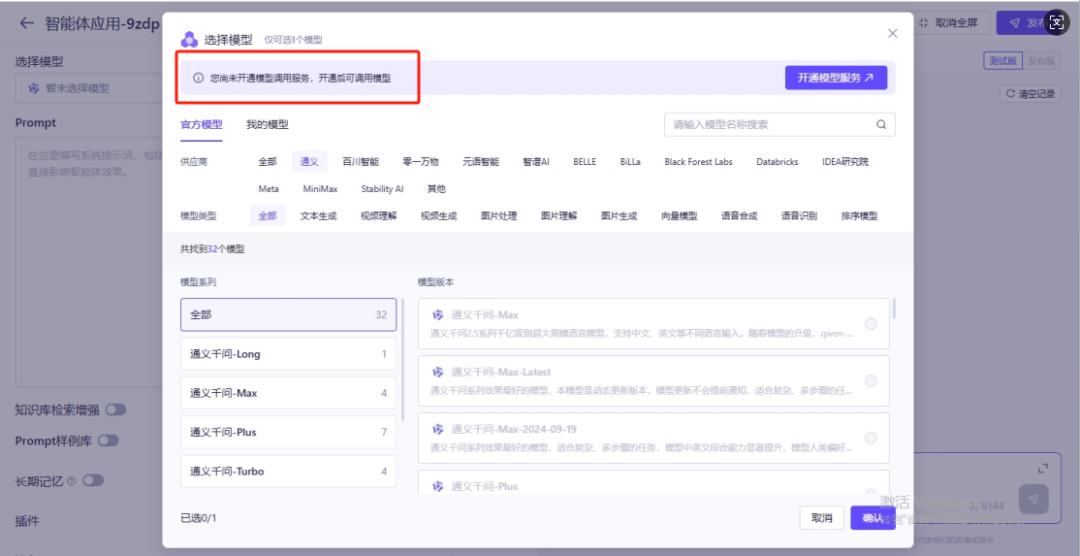
Task: Switch to 发布版 version
Action: click(x=1041, y=61)
